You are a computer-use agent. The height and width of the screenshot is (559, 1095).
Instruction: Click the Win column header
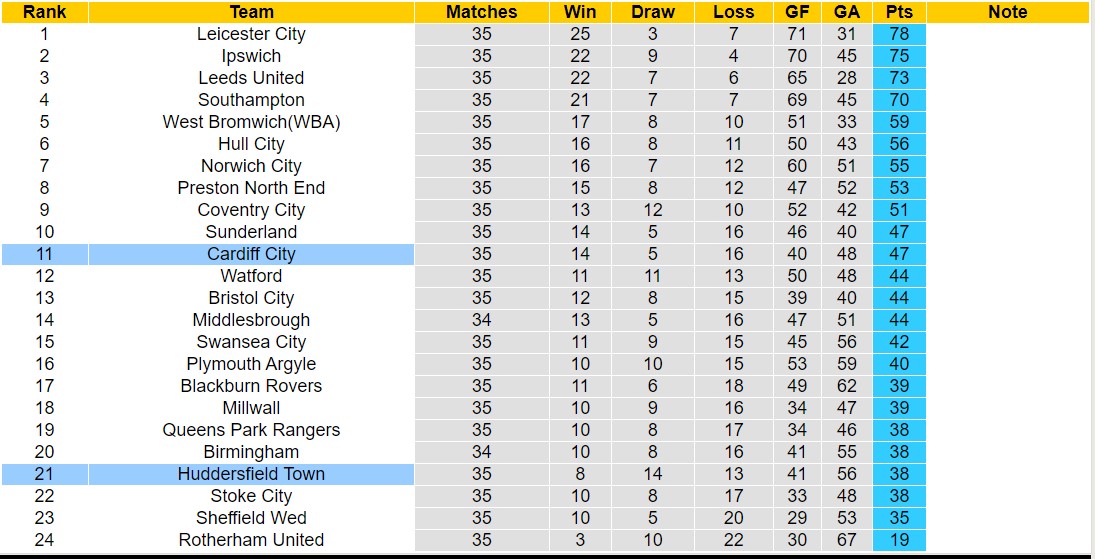tap(580, 12)
